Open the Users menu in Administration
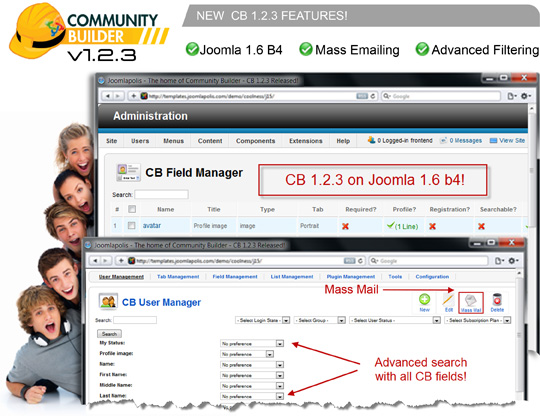This screenshot has height=416, width=540. [140, 141]
